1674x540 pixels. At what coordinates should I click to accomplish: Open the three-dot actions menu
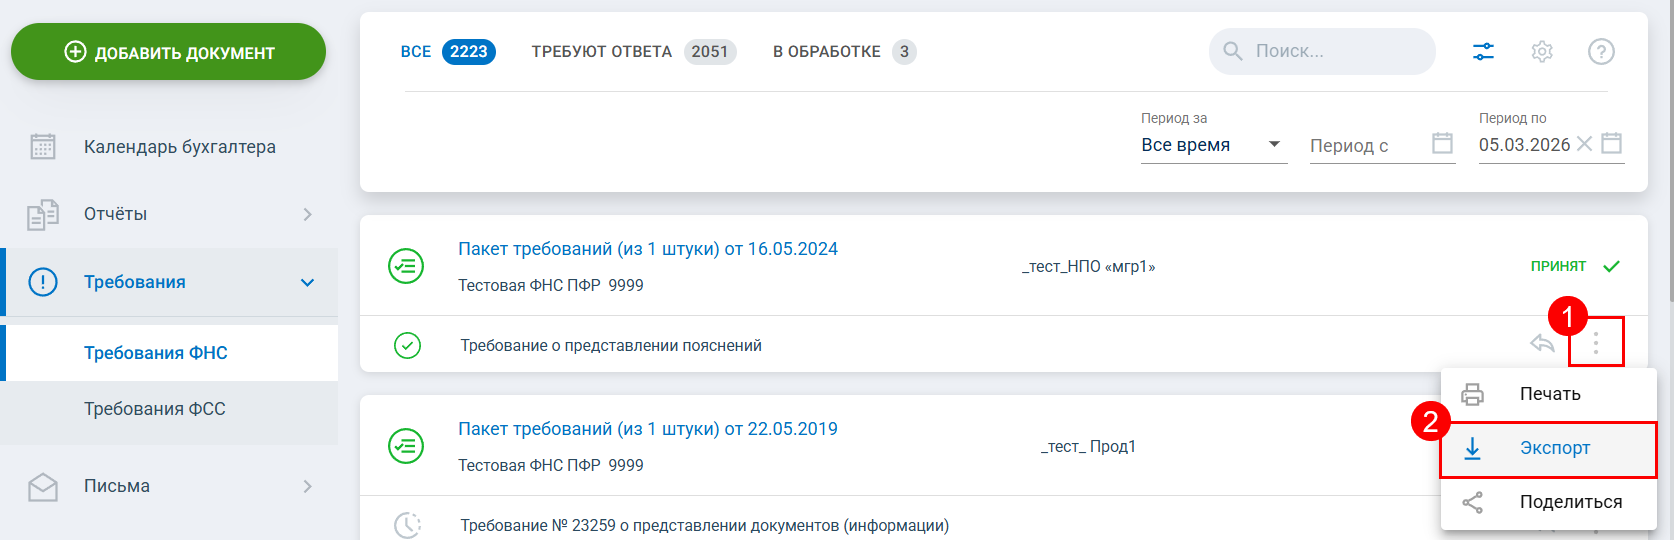coord(1596,344)
